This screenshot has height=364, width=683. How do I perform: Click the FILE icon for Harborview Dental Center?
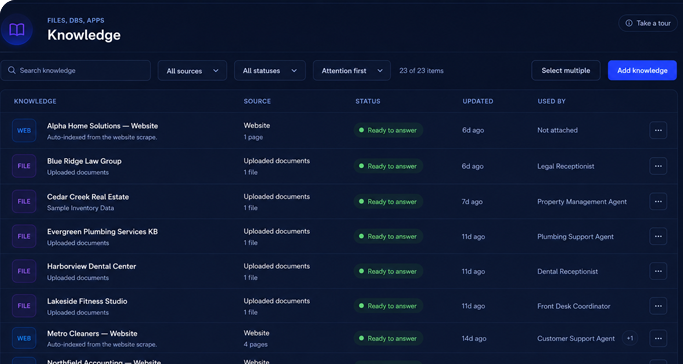point(24,271)
